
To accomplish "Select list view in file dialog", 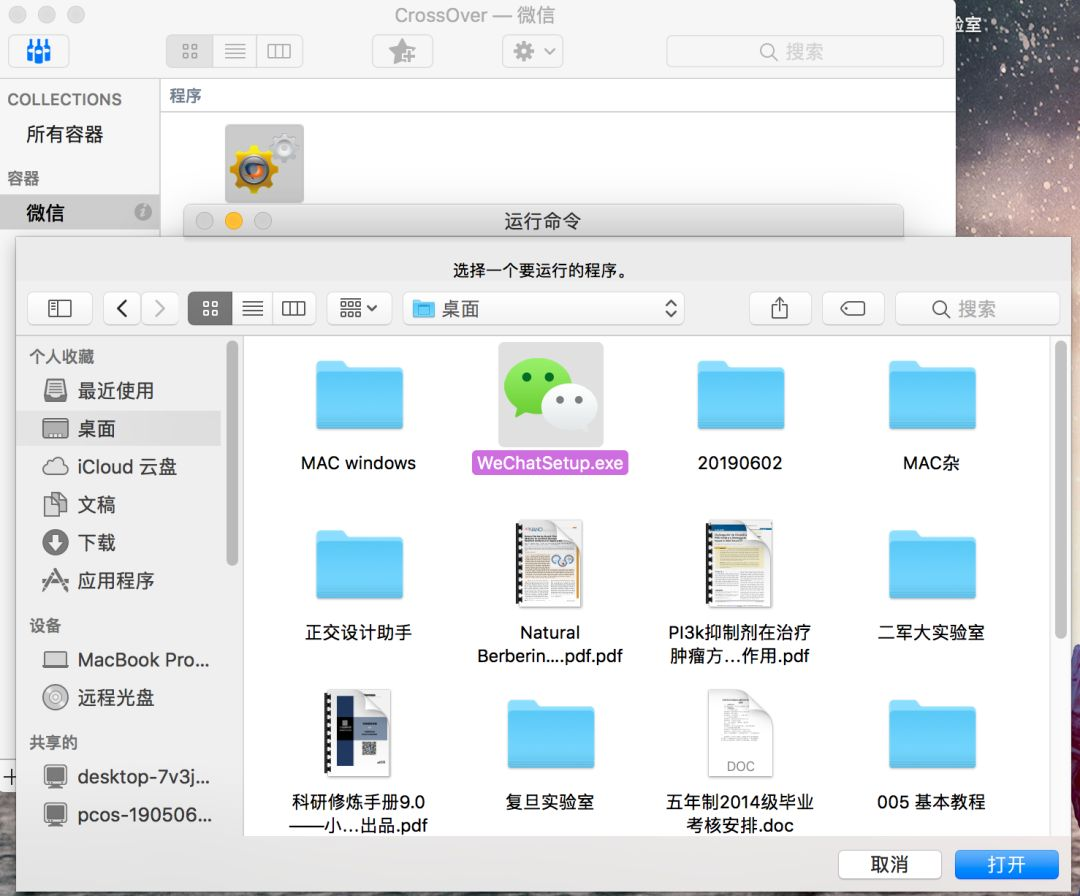I will click(x=253, y=309).
